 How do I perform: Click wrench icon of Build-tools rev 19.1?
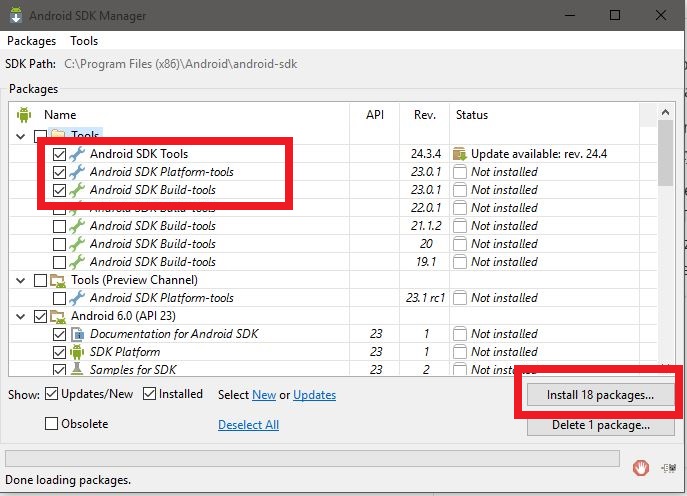(77, 262)
